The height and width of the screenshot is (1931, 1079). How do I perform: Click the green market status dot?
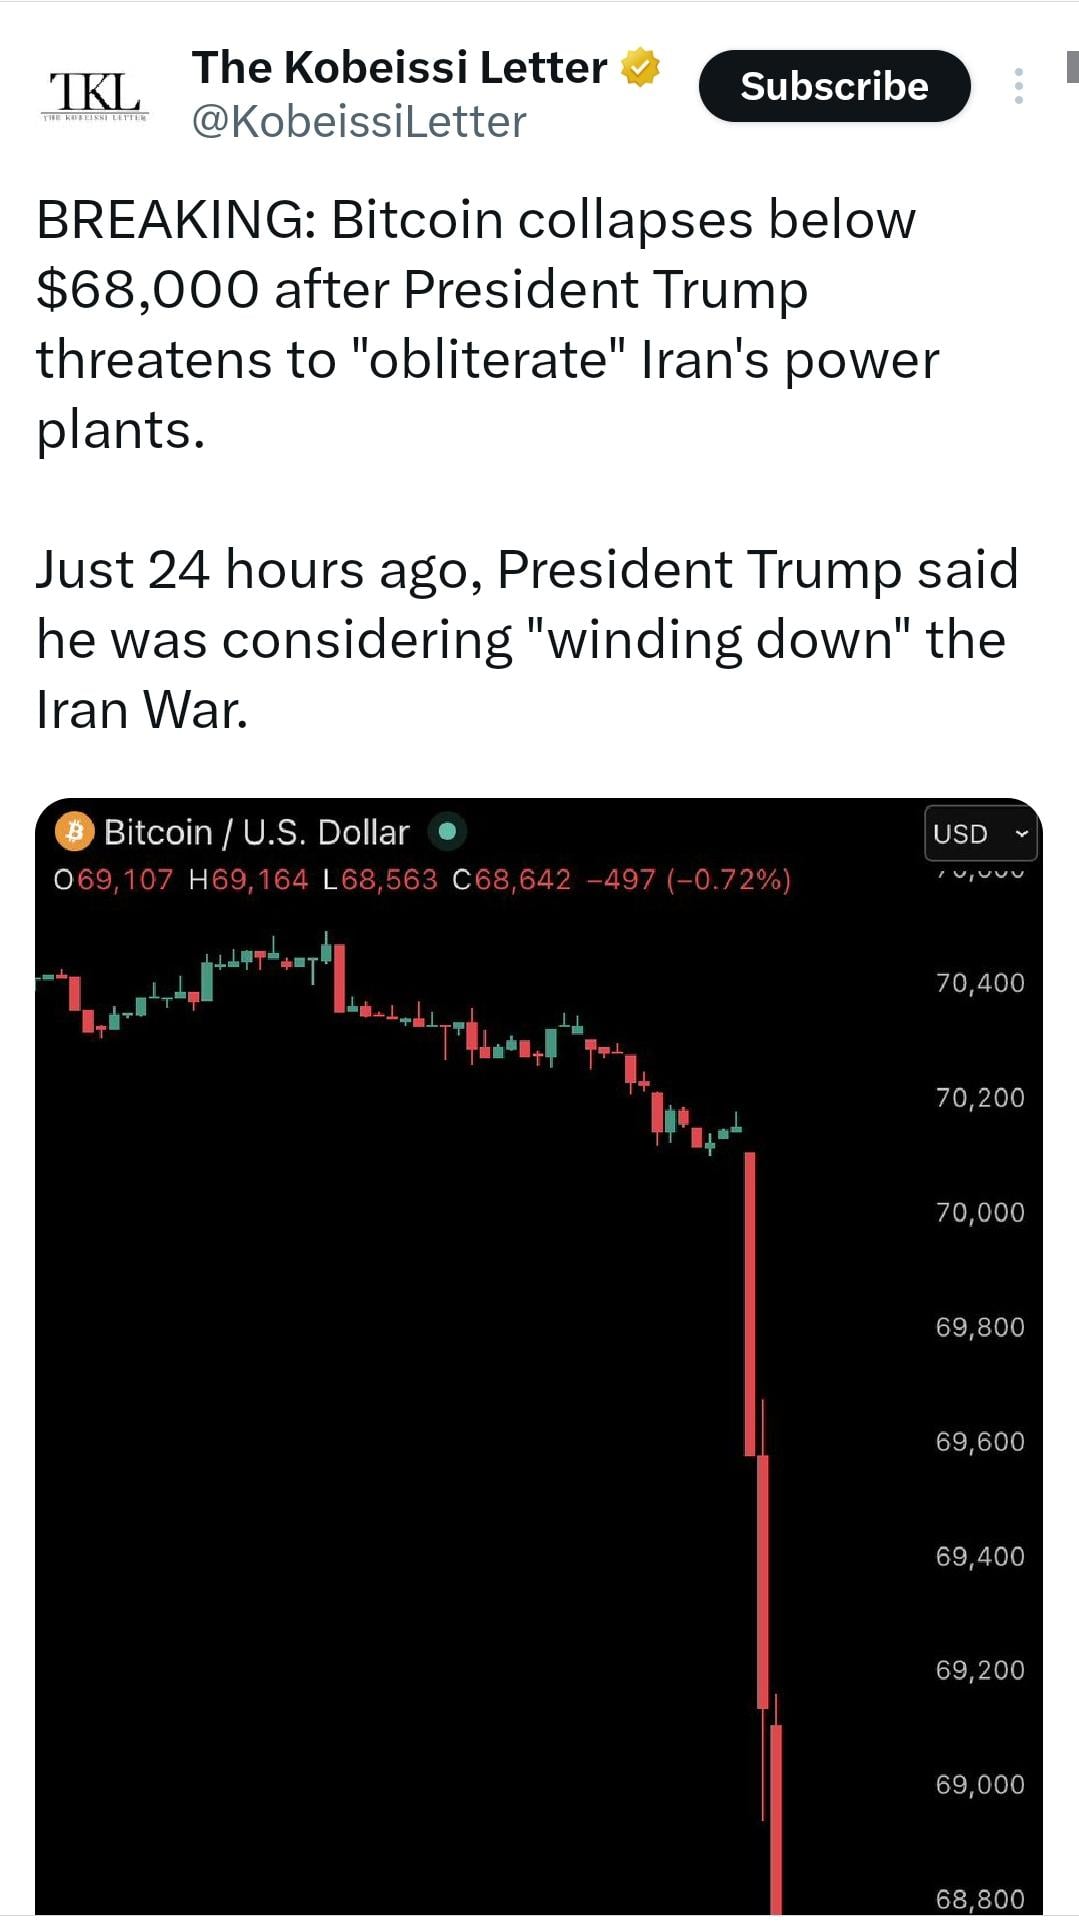coord(447,831)
